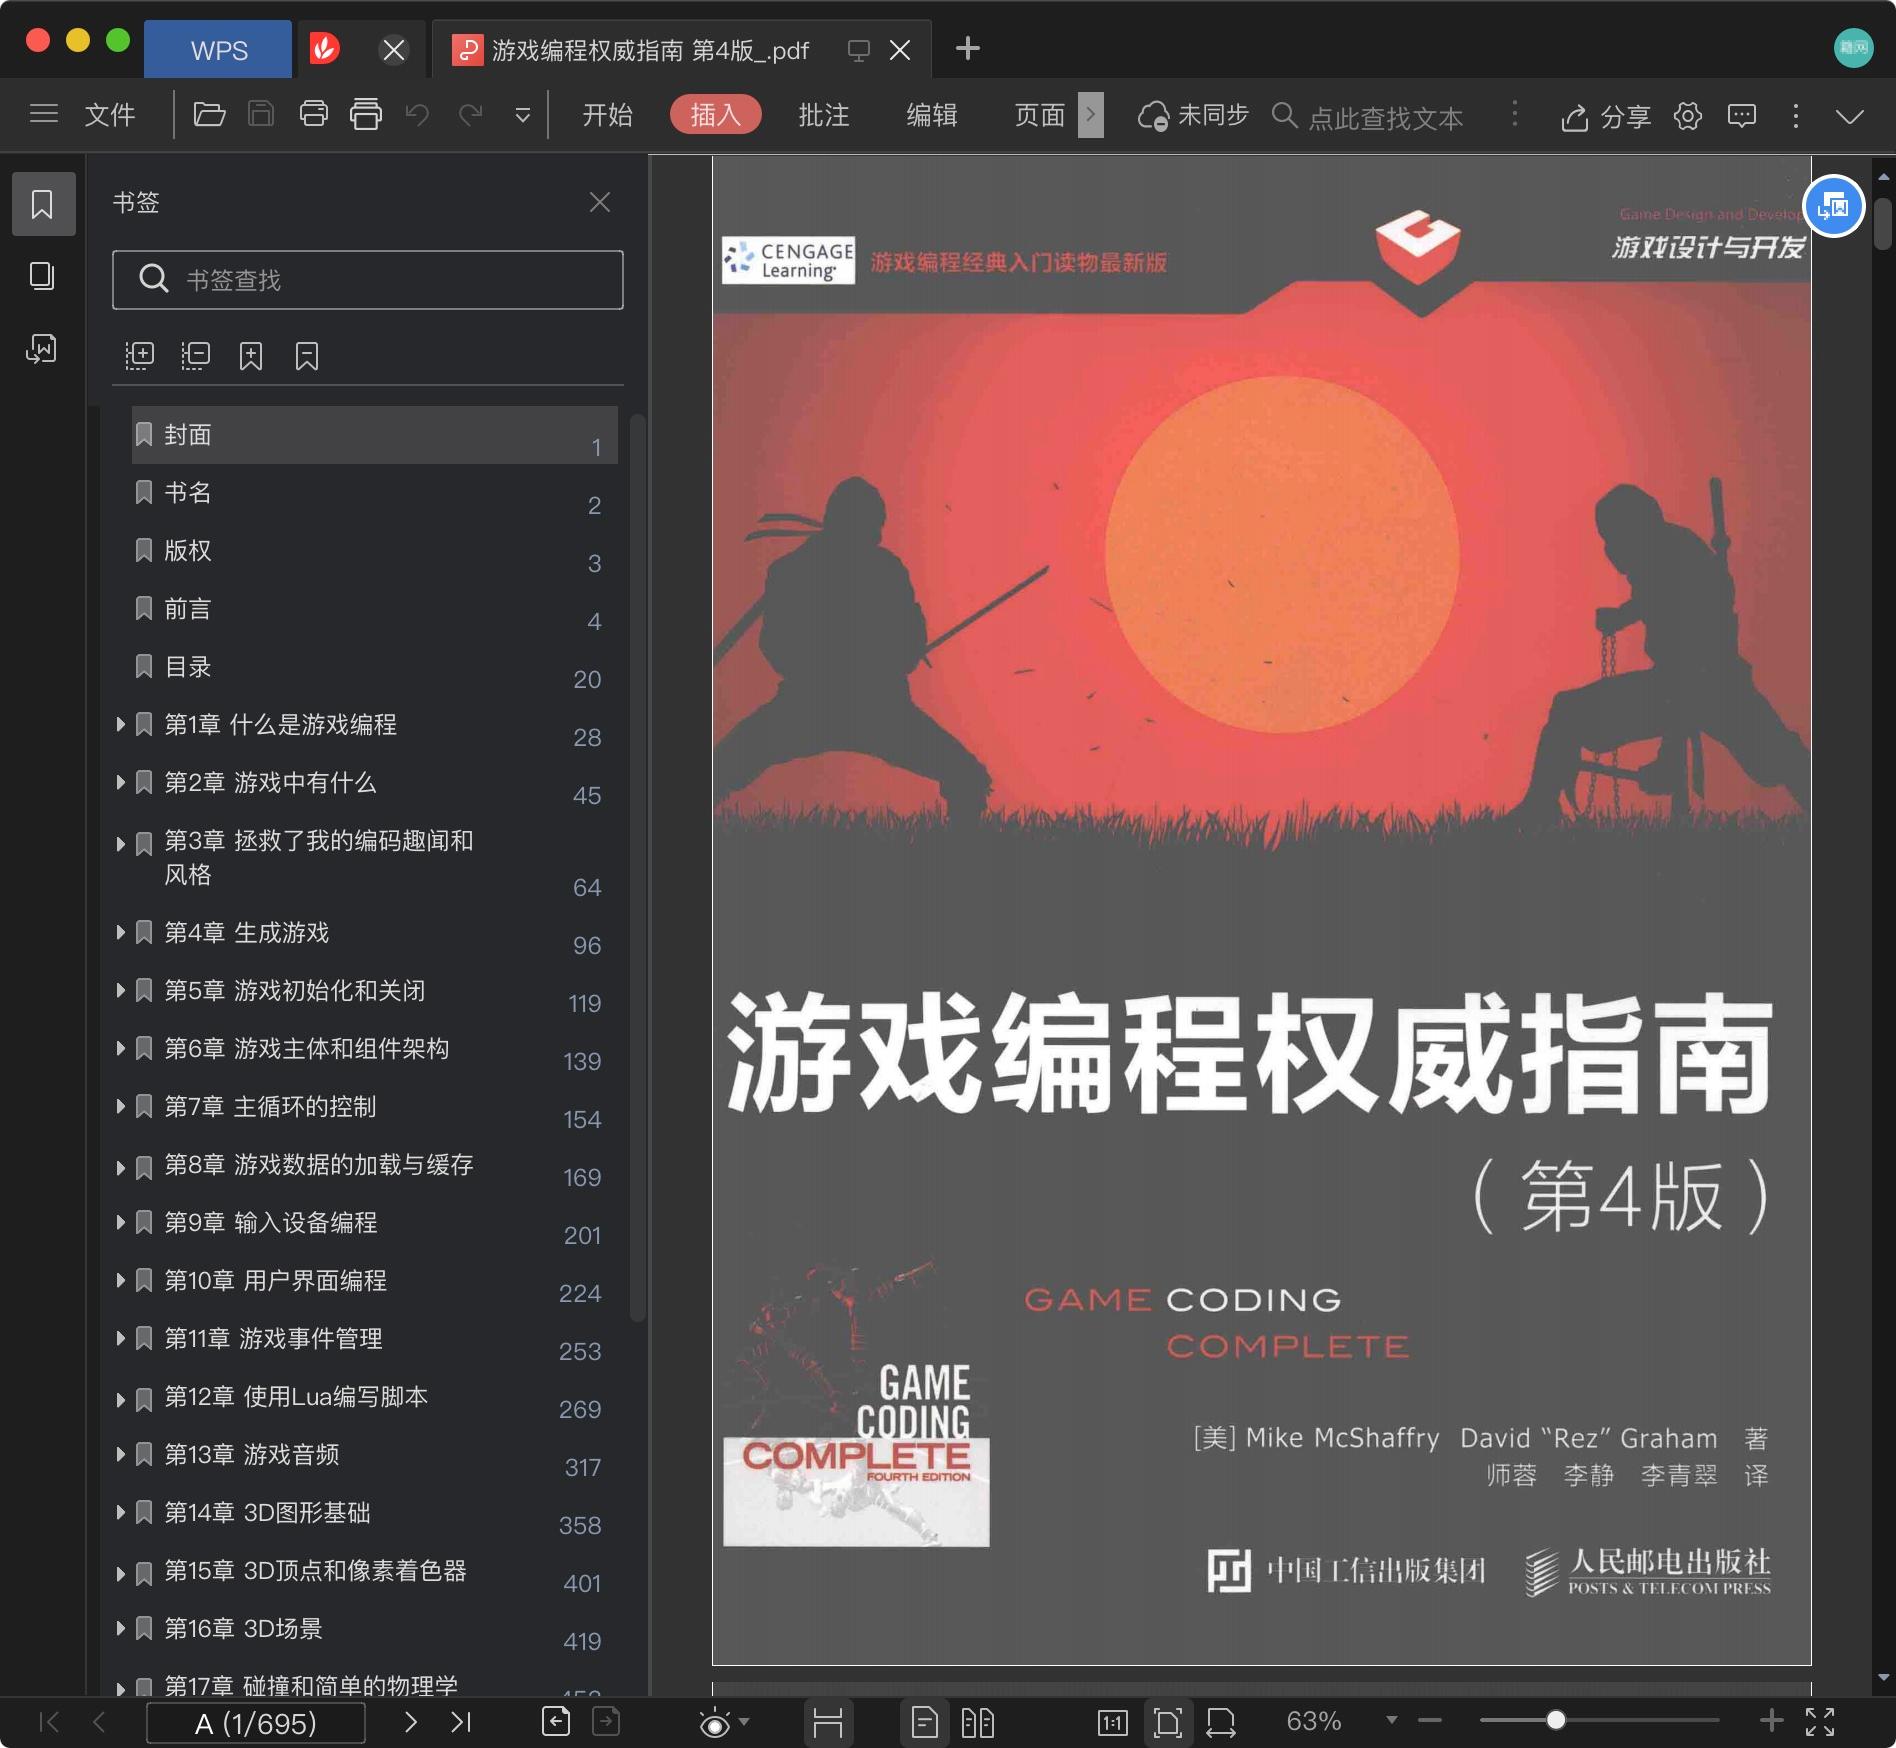The image size is (1896, 1748).
Task: Toggle fit width zoom icon
Action: pyautogui.click(x=1221, y=1722)
